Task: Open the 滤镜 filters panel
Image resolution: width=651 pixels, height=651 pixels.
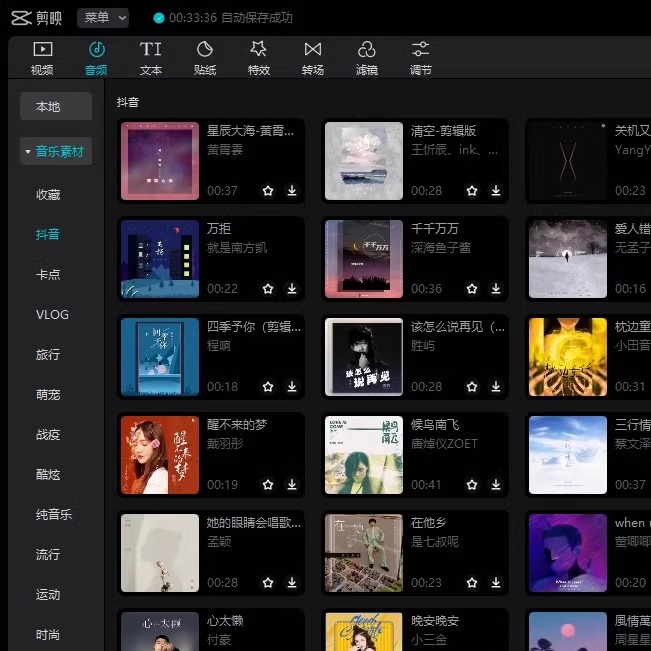Action: coord(367,58)
